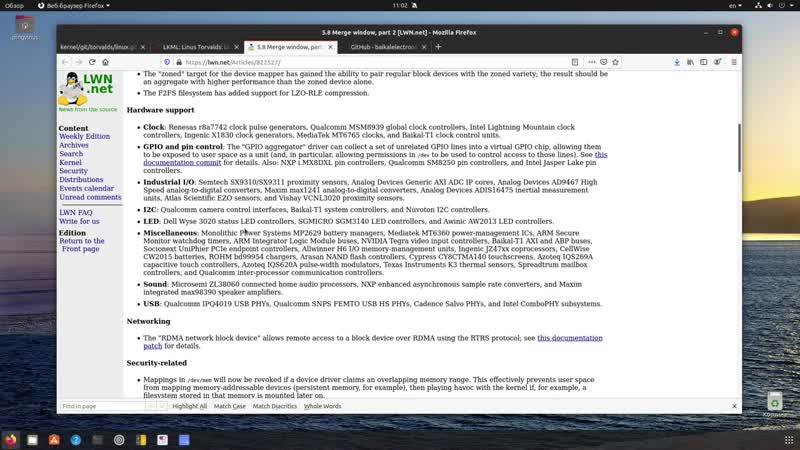The image size is (800, 450).
Task: Open the Firefox app menu in top bar
Action: click(74, 5)
